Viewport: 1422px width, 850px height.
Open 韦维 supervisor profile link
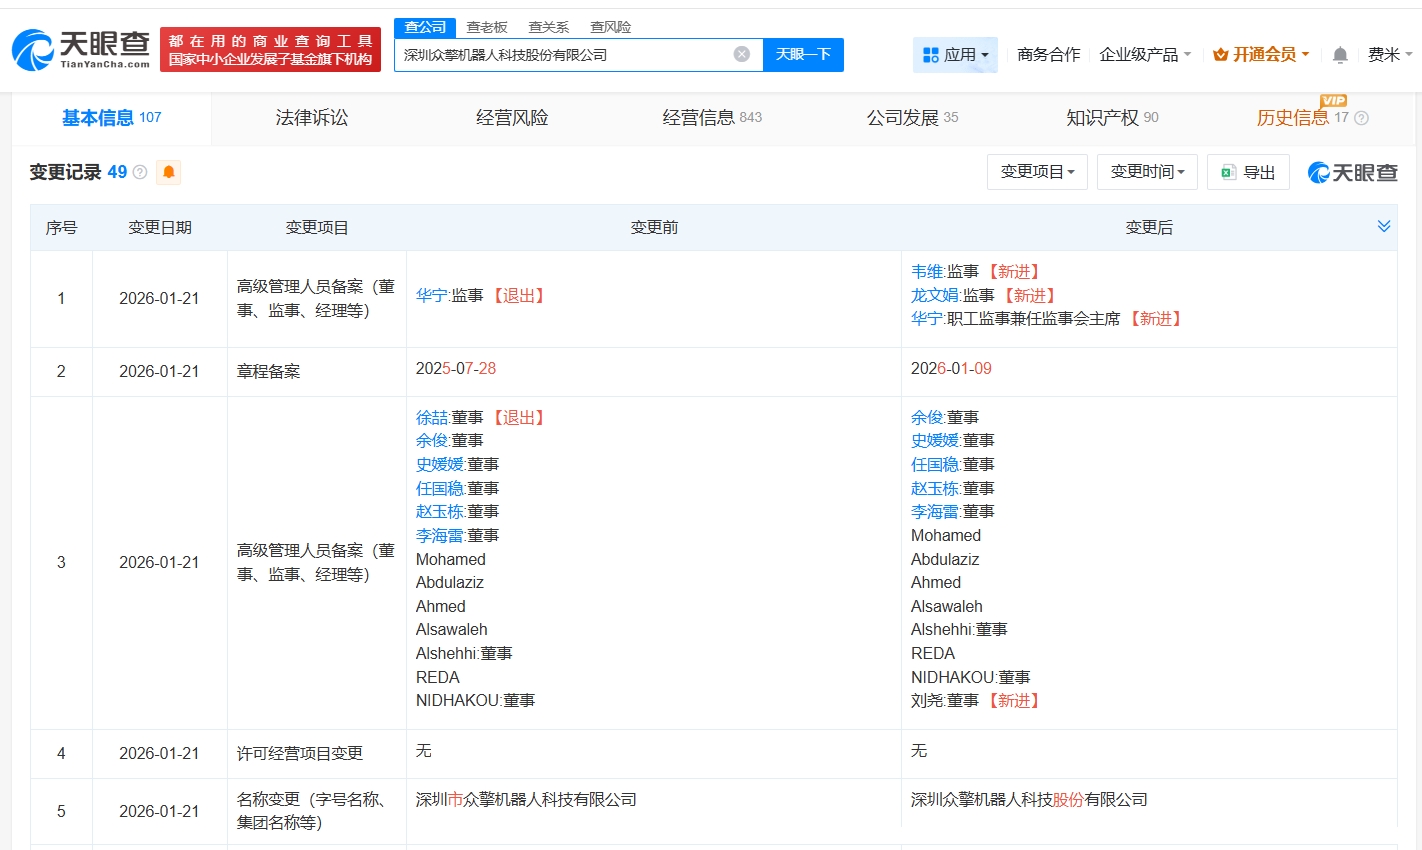(927, 272)
